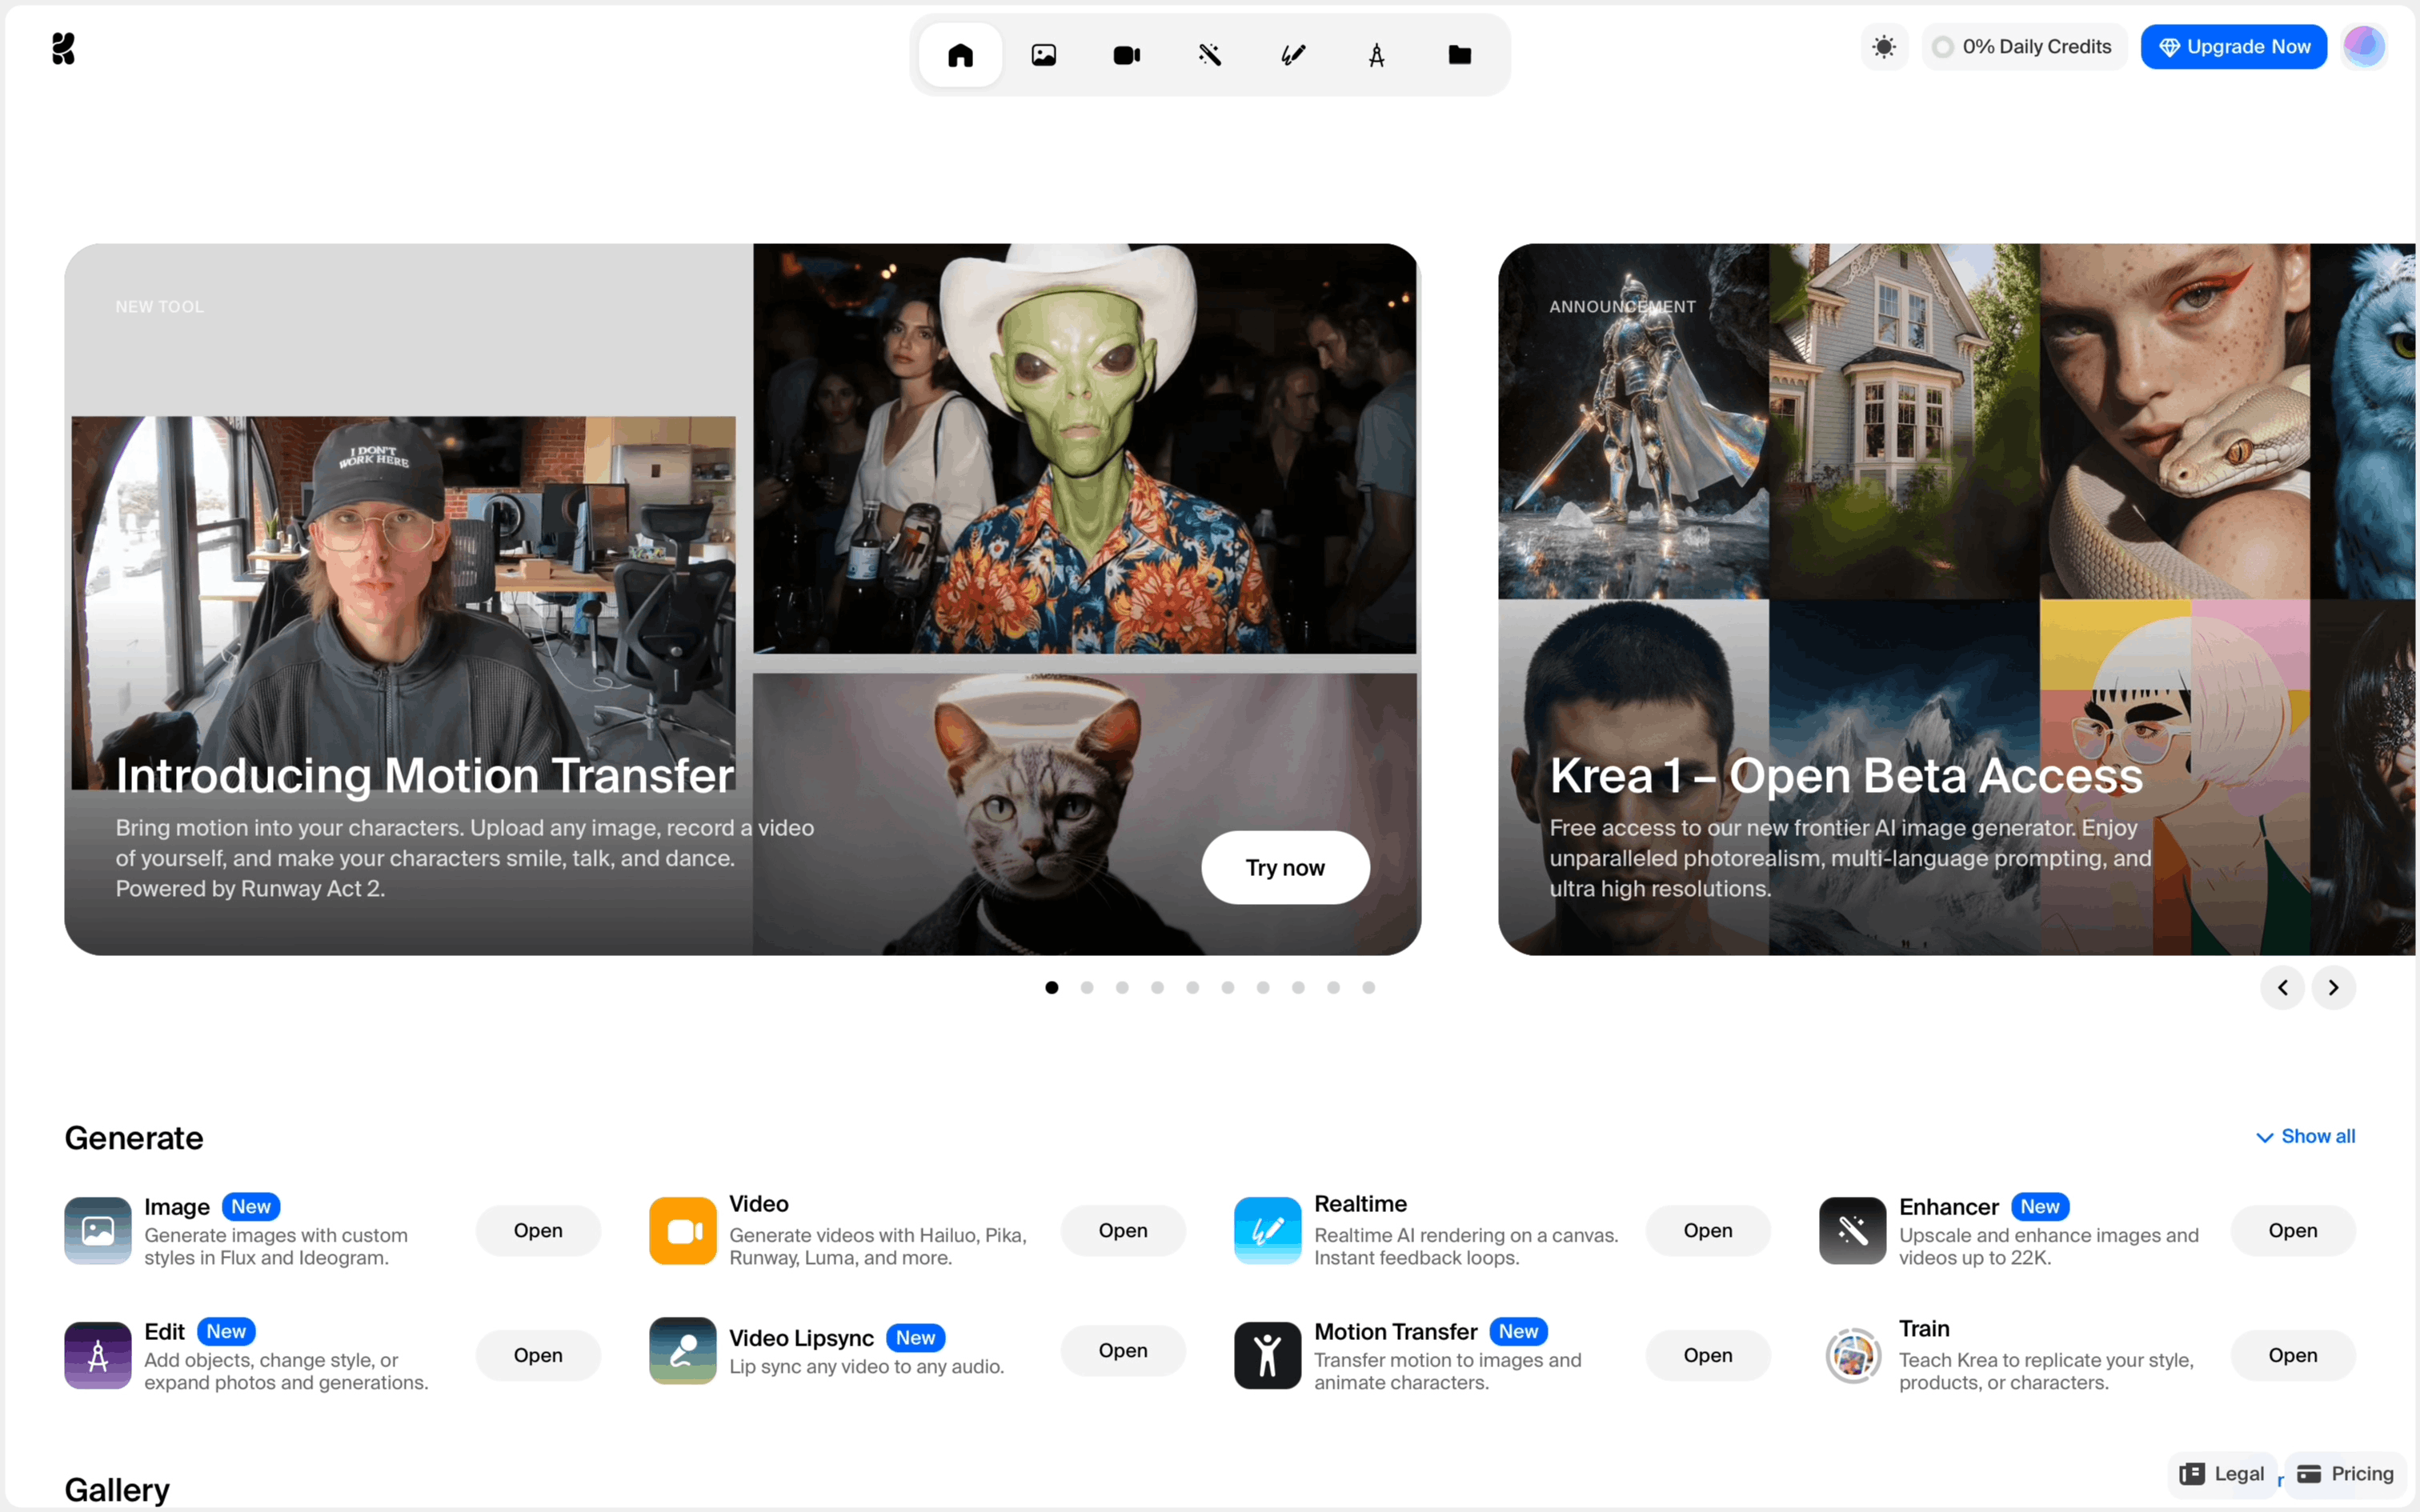Go to previous carousel slide arrow
The height and width of the screenshot is (1512, 2420).
(2282, 987)
